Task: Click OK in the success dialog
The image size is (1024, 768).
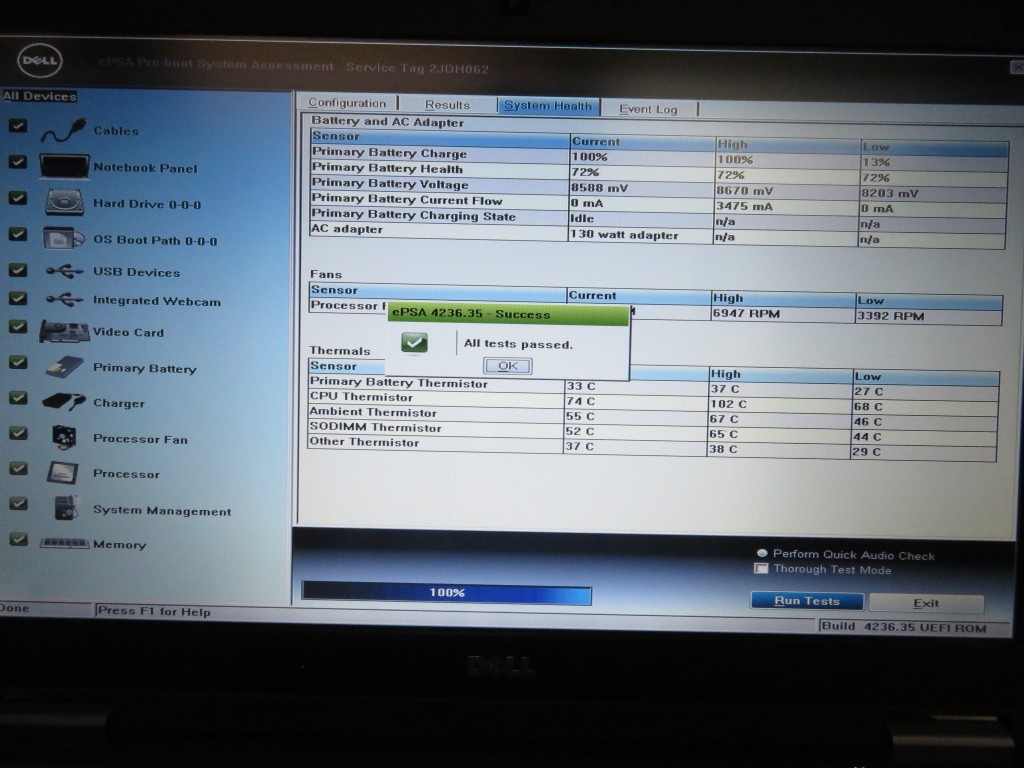Action: click(x=507, y=366)
